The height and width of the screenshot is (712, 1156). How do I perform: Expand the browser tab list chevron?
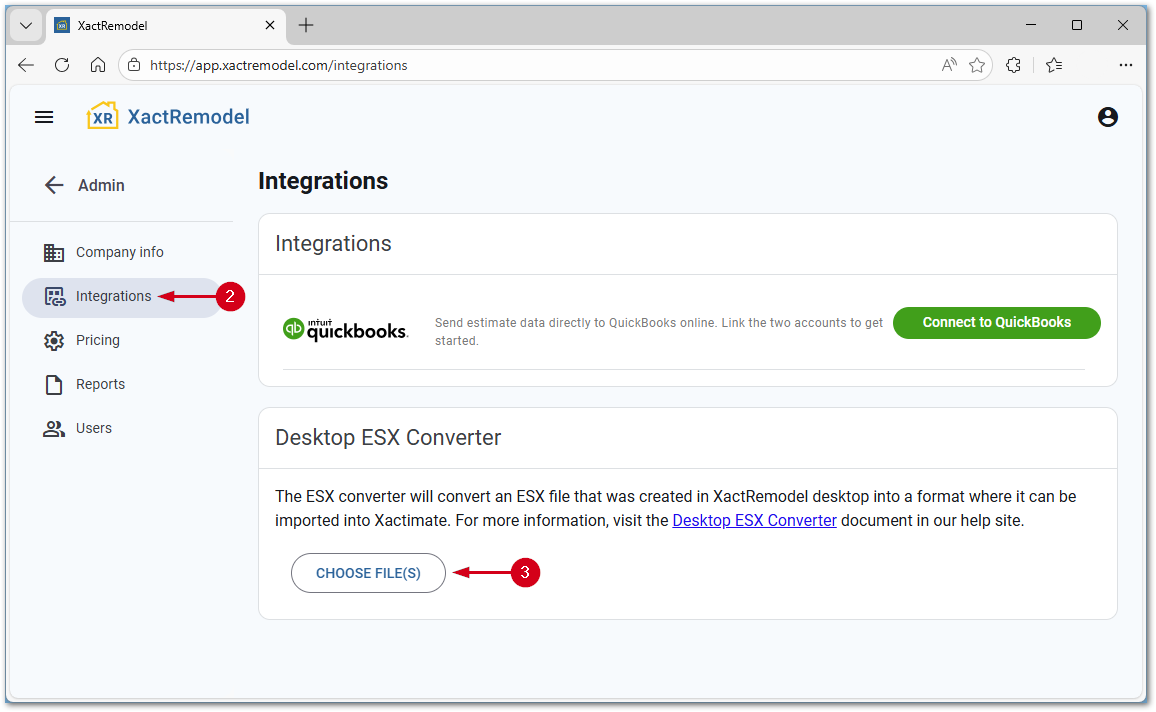coord(26,25)
